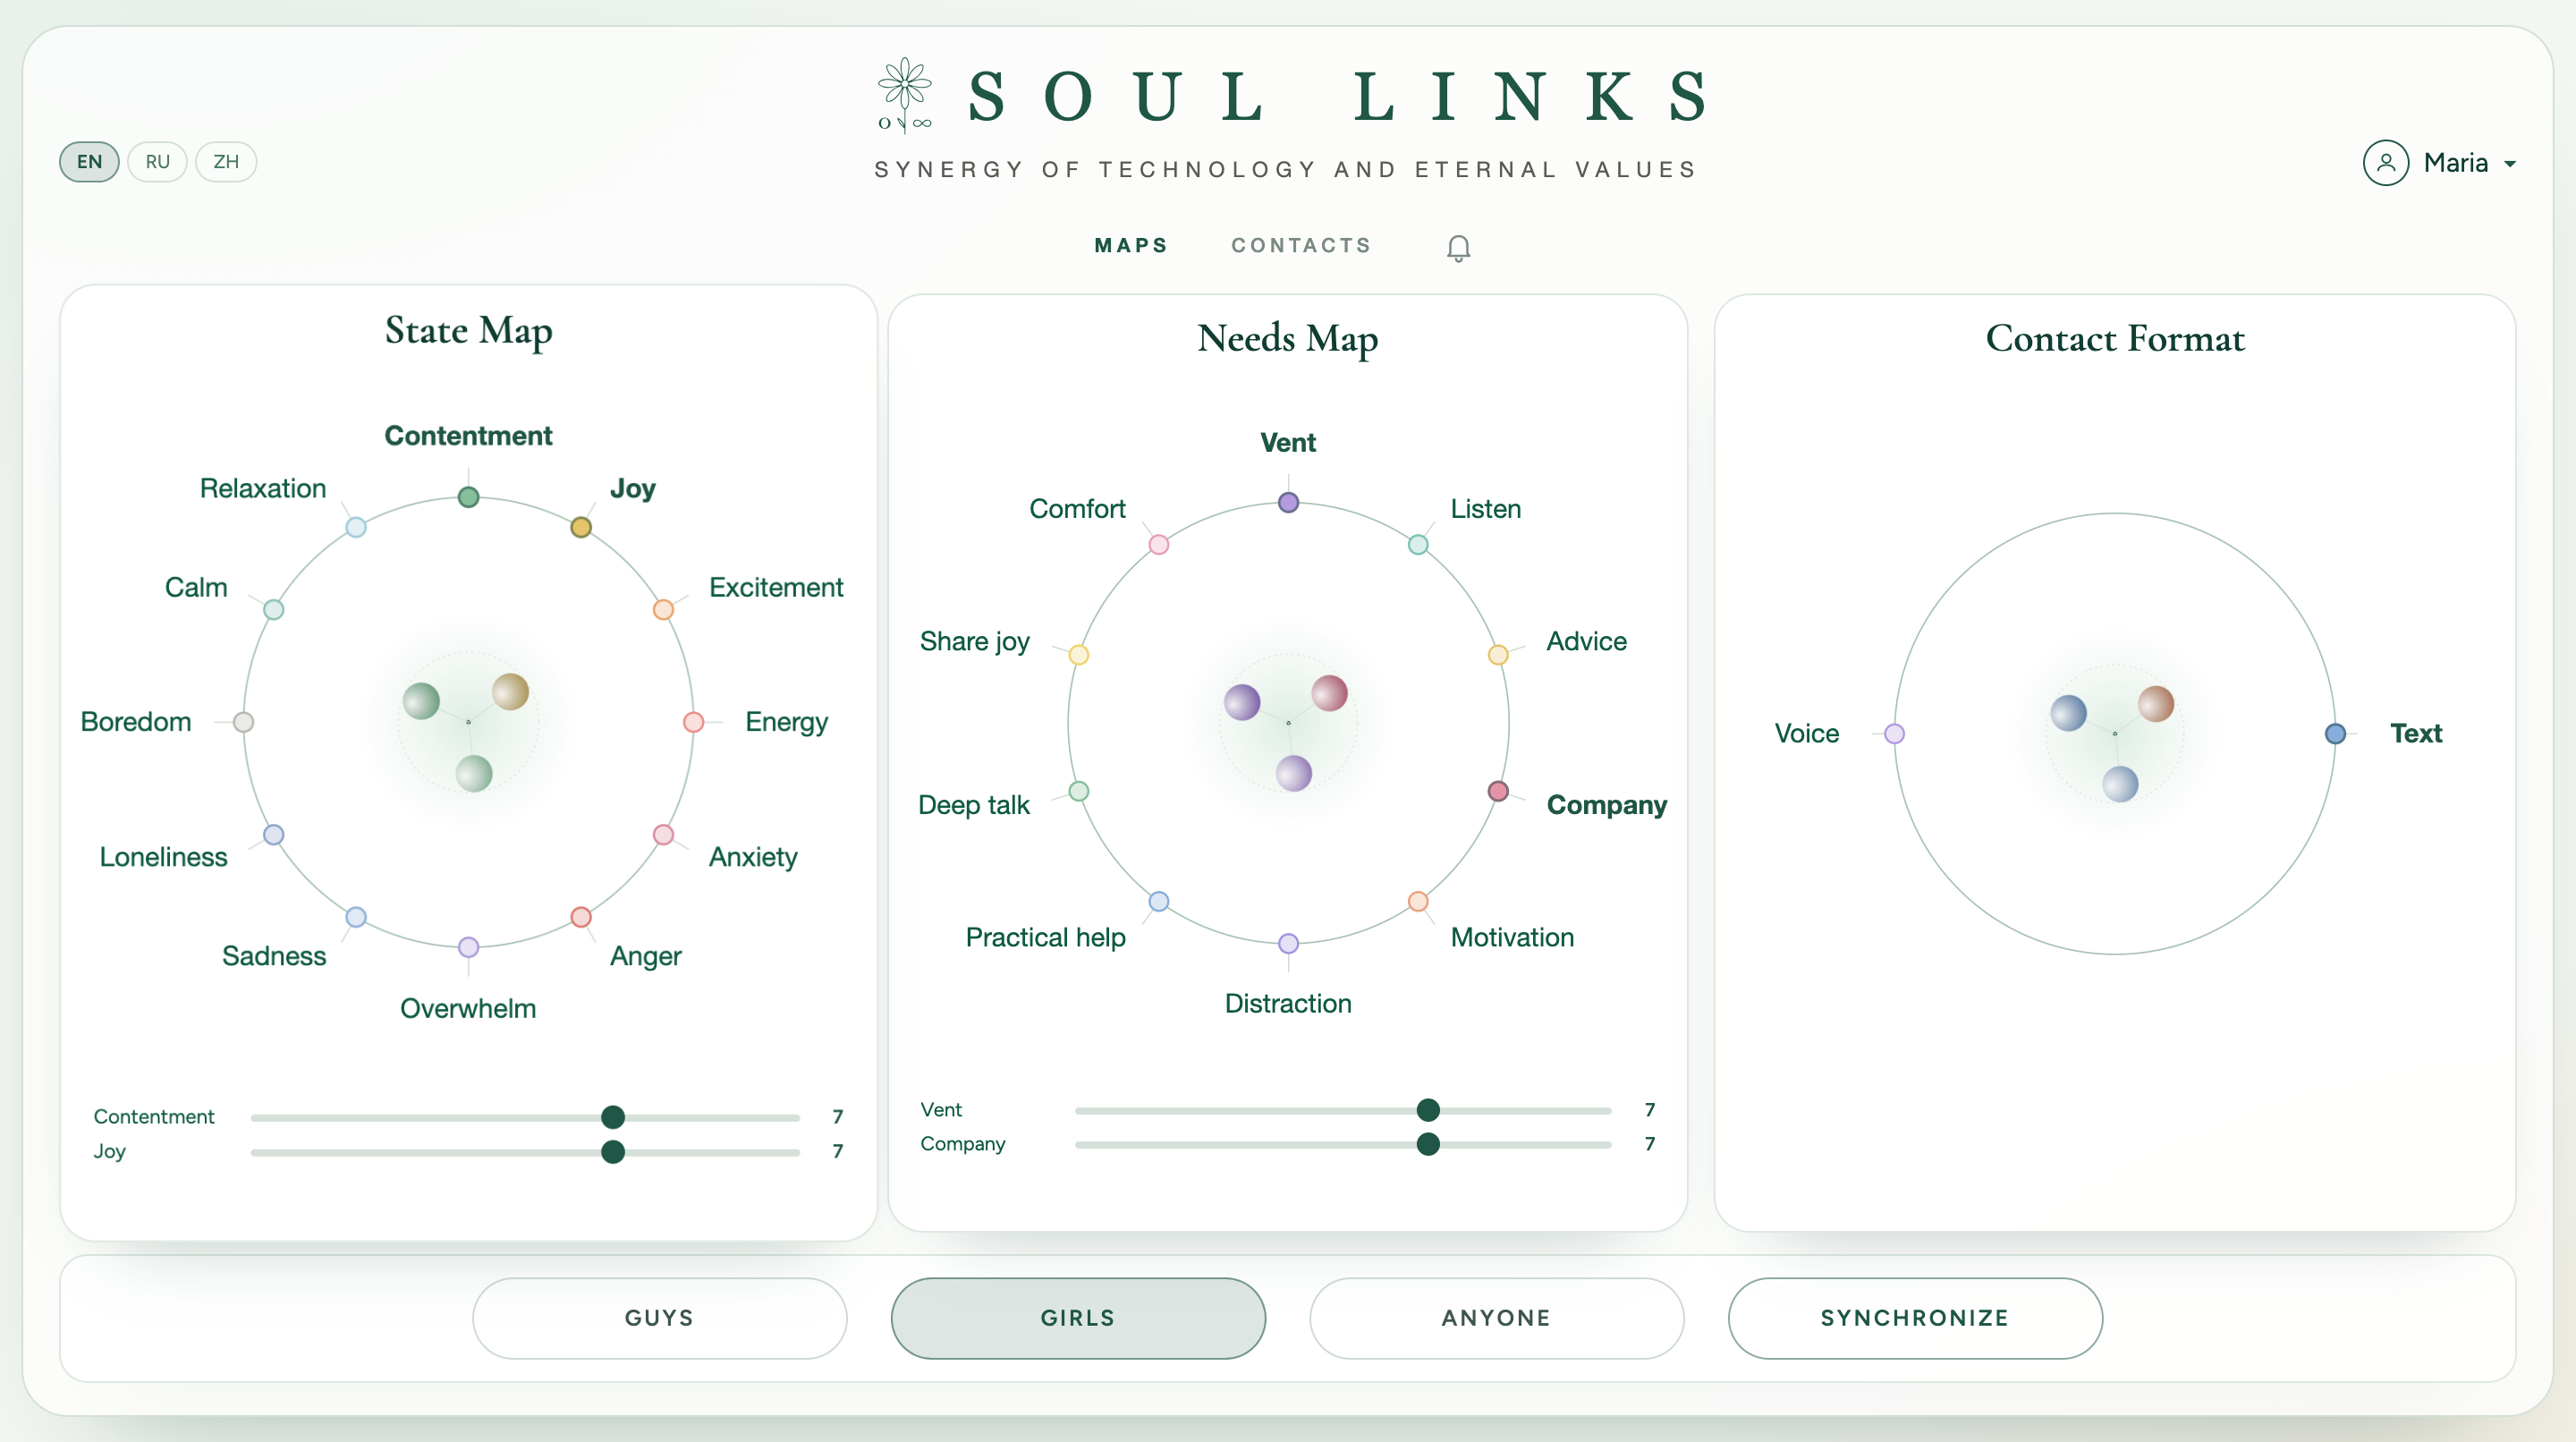2576x1442 pixels.
Task: Select the Anger node dot
Action: pyautogui.click(x=581, y=917)
